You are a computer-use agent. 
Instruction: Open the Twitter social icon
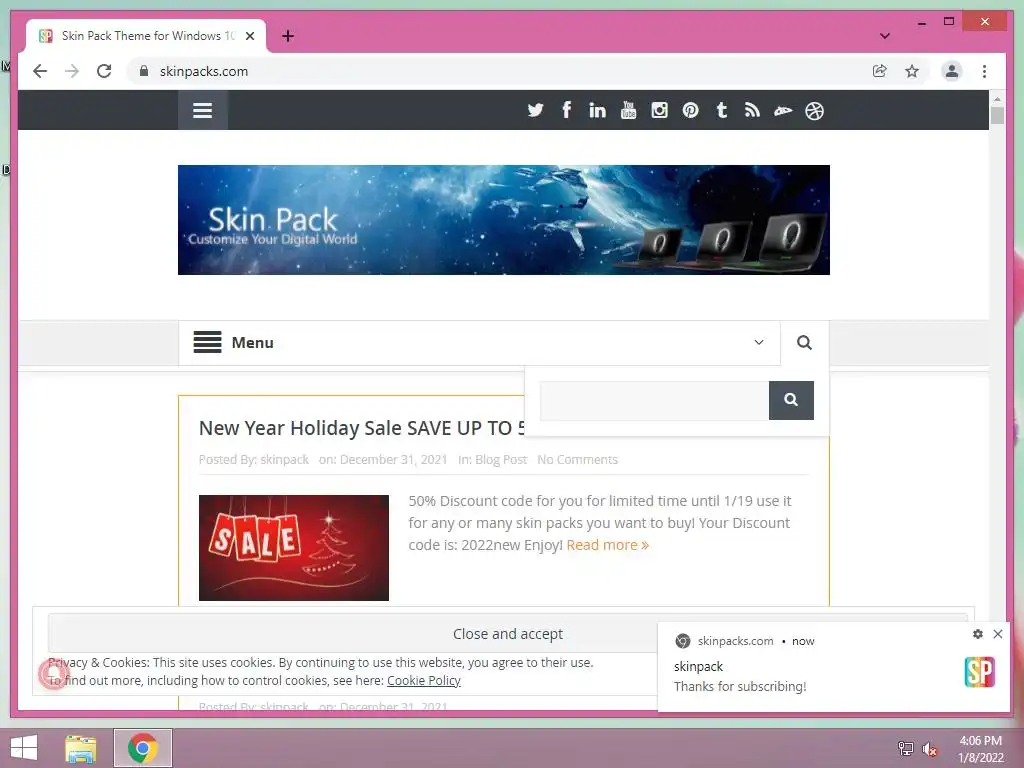[536, 110]
